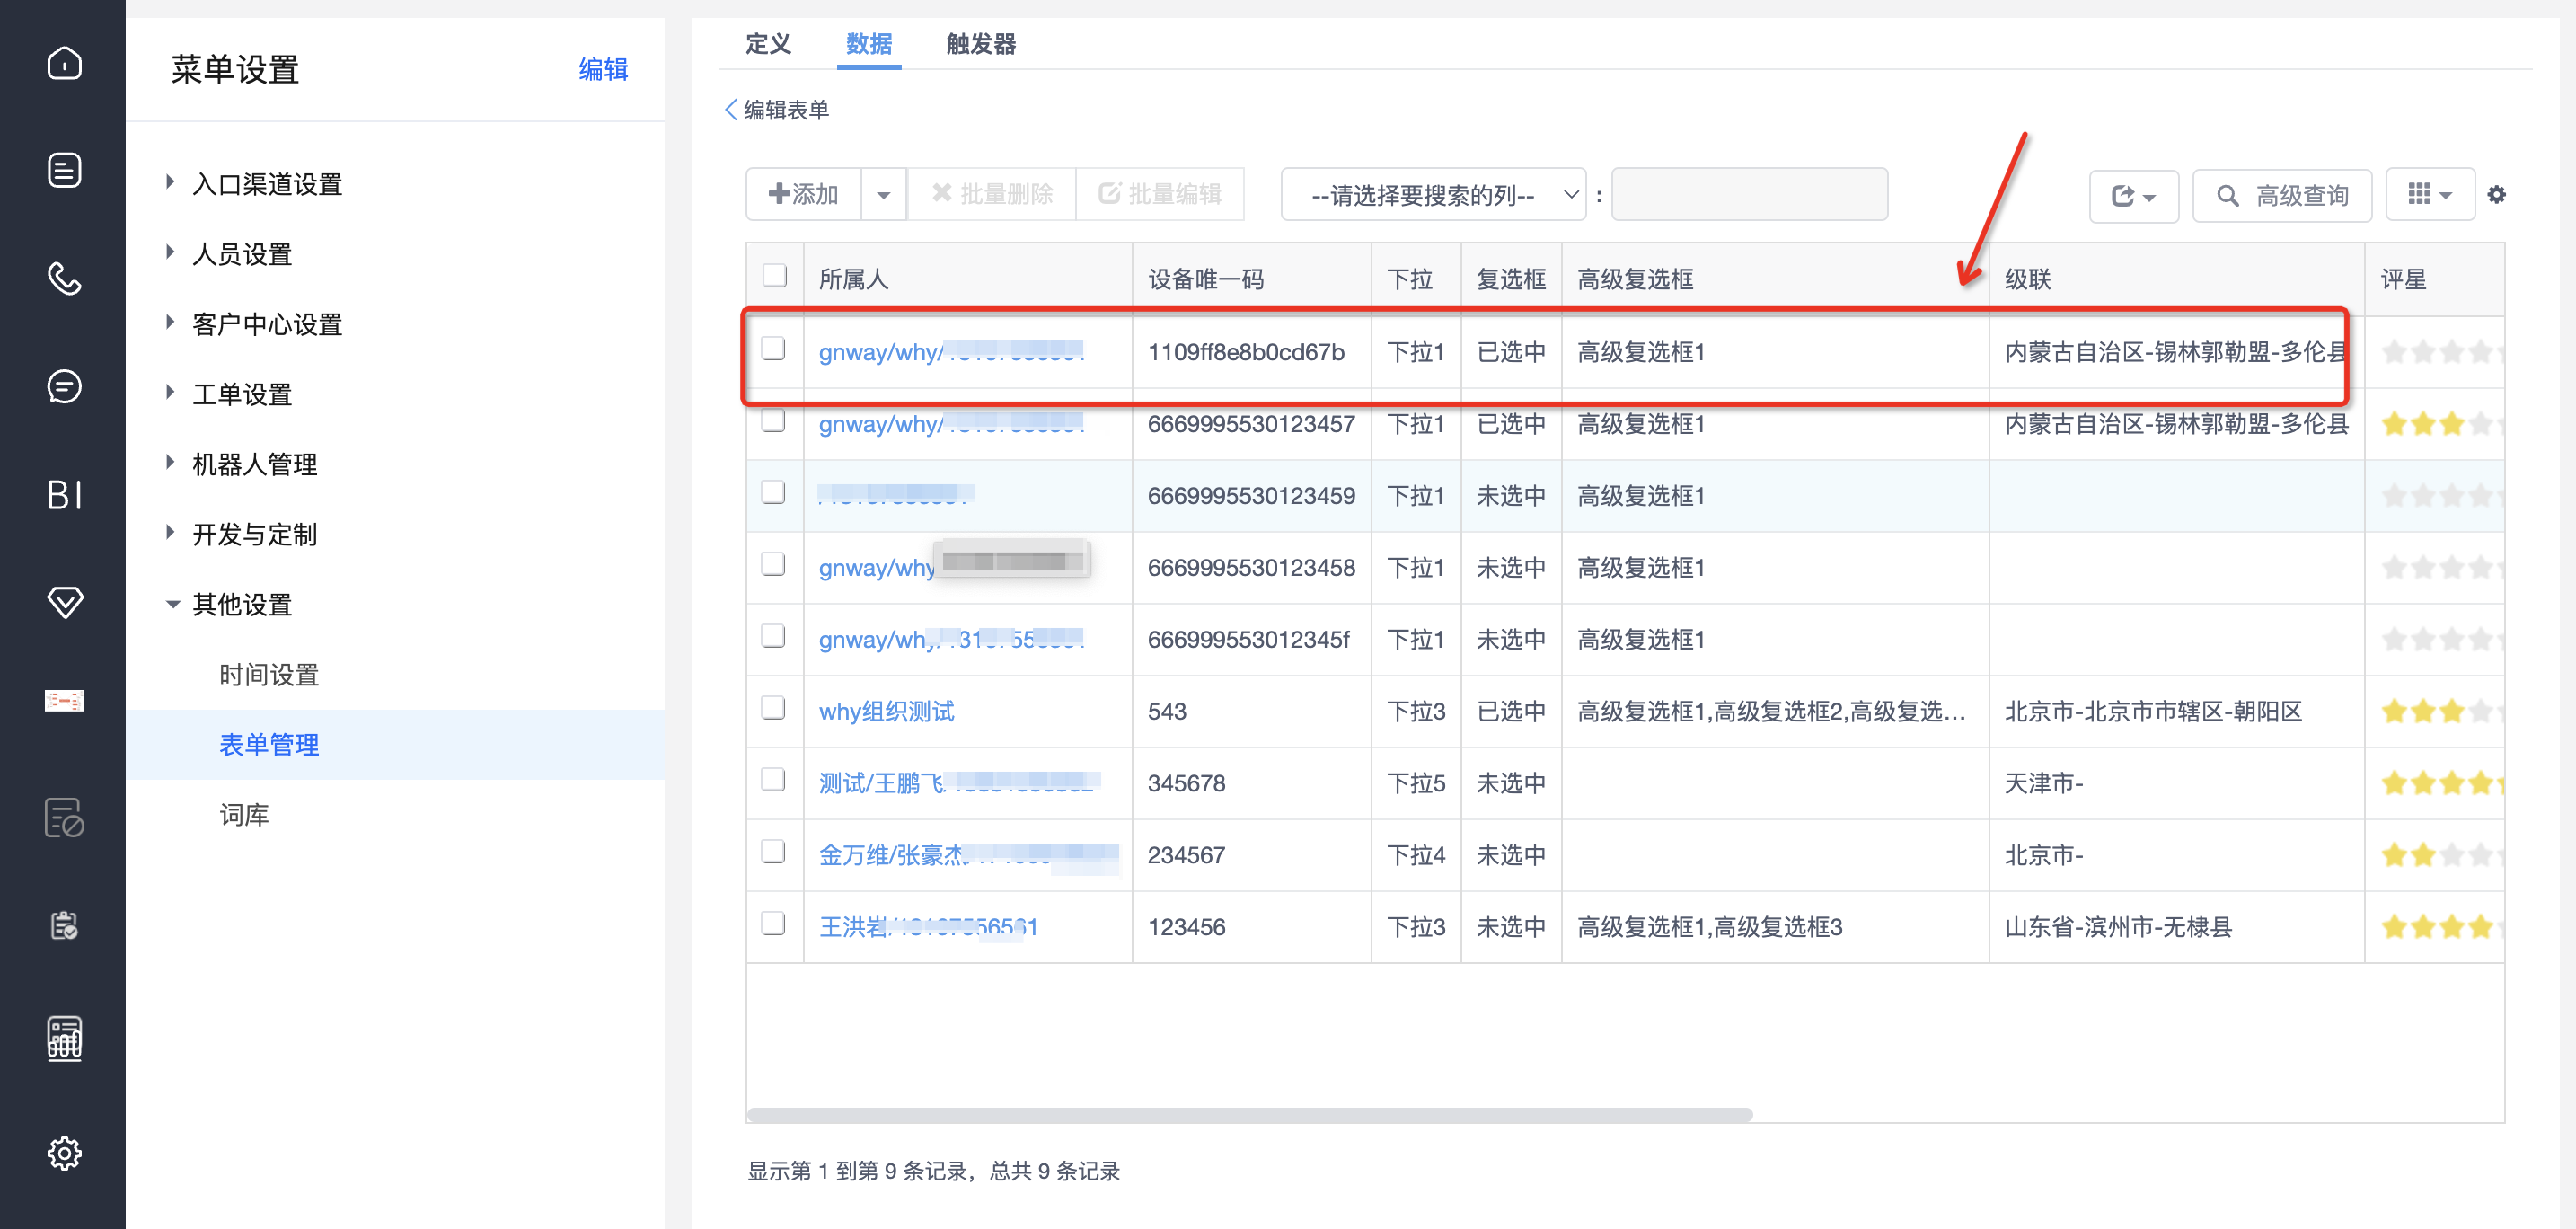Open the export share dropdown icon
The height and width of the screenshot is (1229, 2576).
click(2133, 195)
